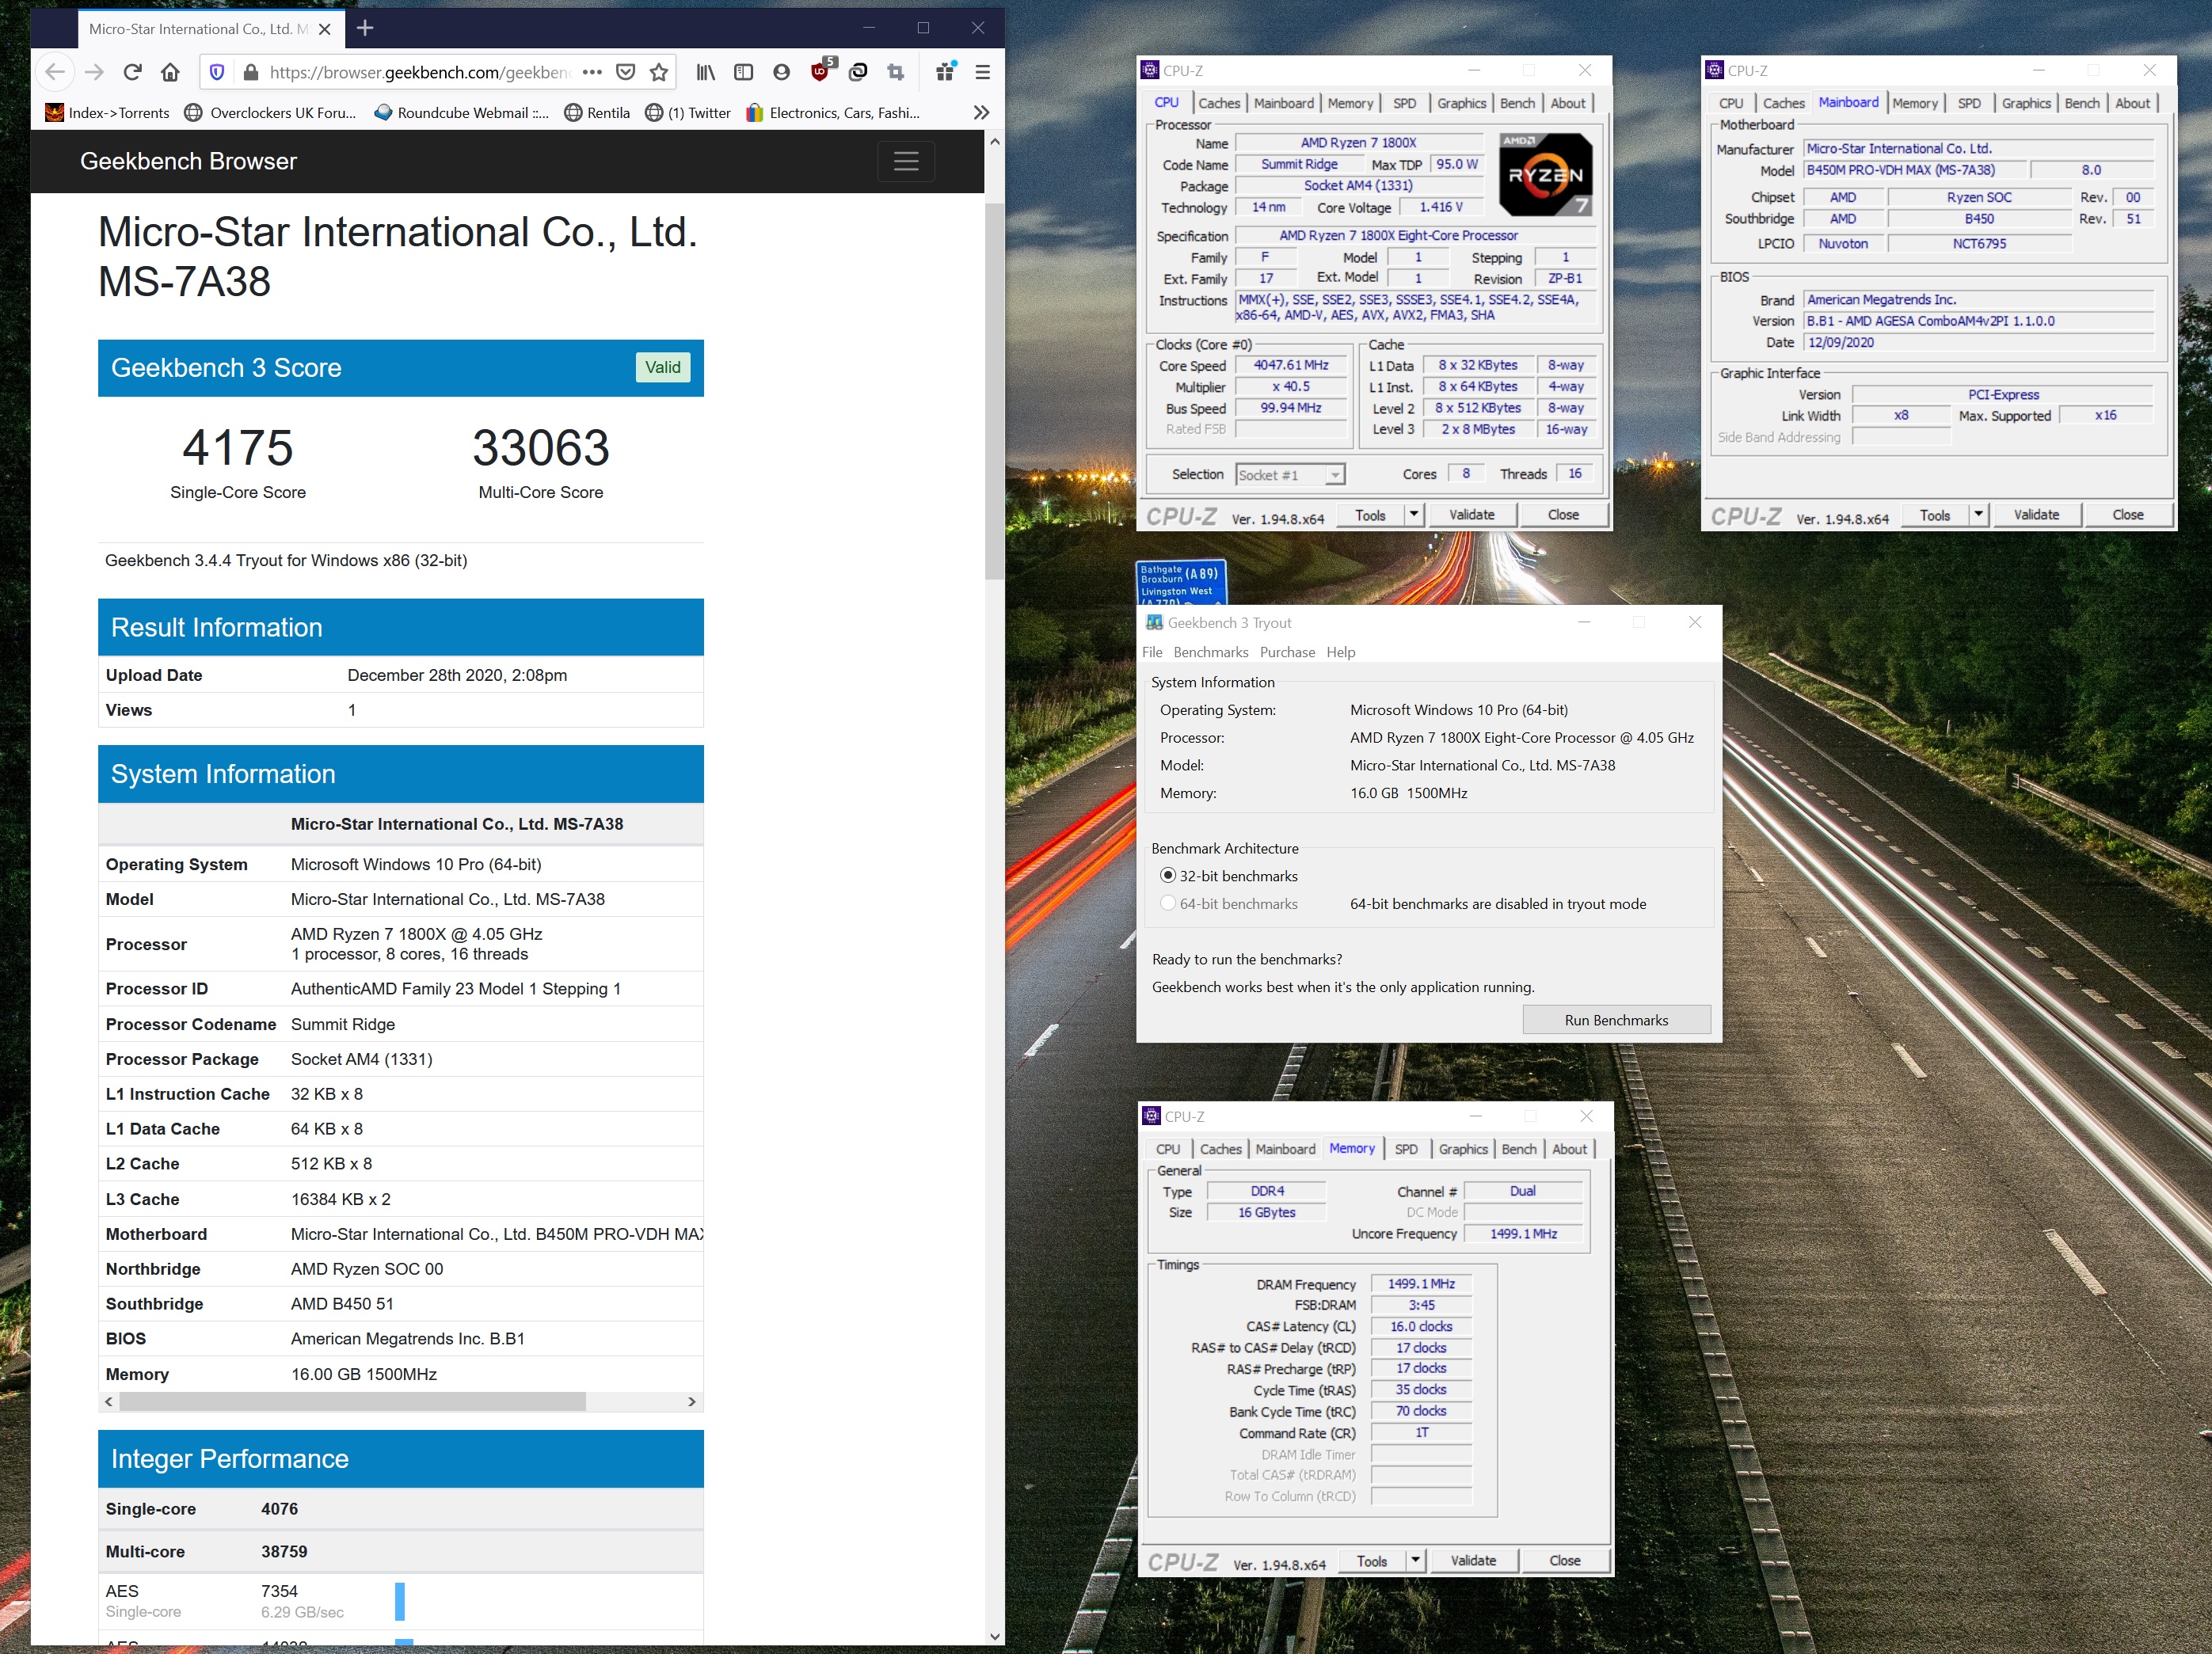Open Firefox home page

tap(170, 72)
